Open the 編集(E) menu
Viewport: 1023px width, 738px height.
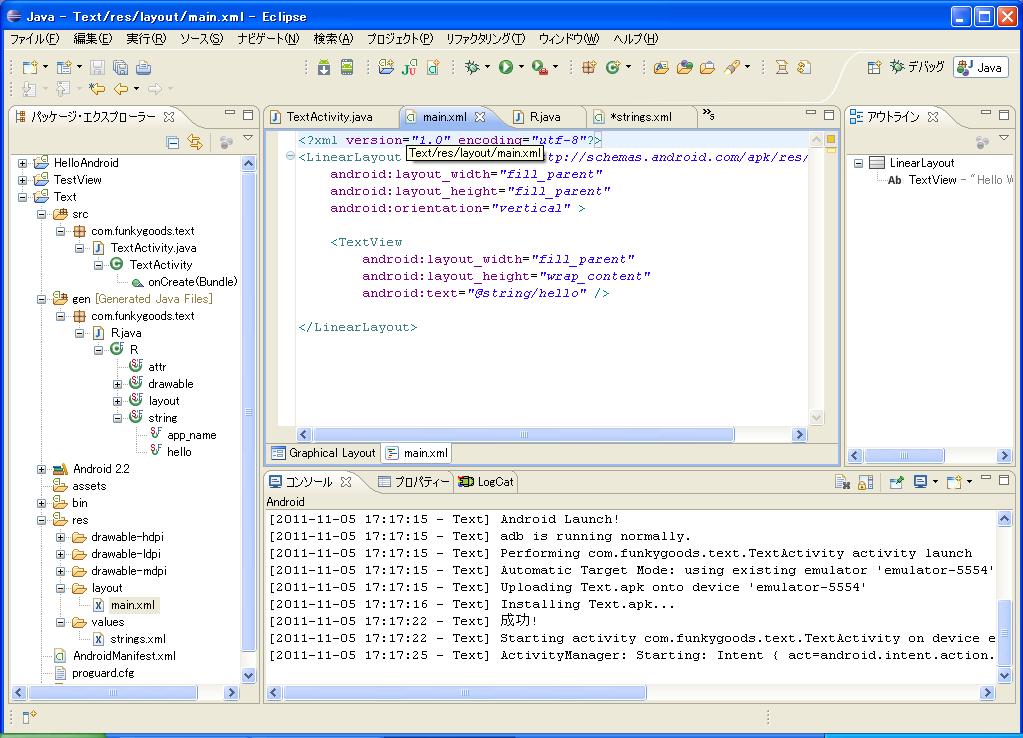tap(93, 38)
